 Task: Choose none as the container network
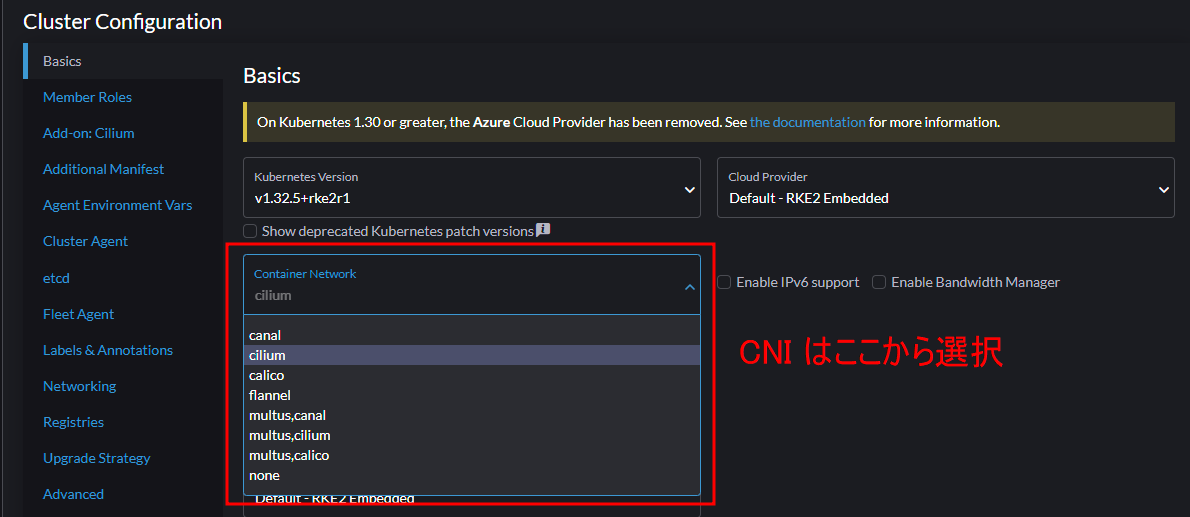pos(471,476)
